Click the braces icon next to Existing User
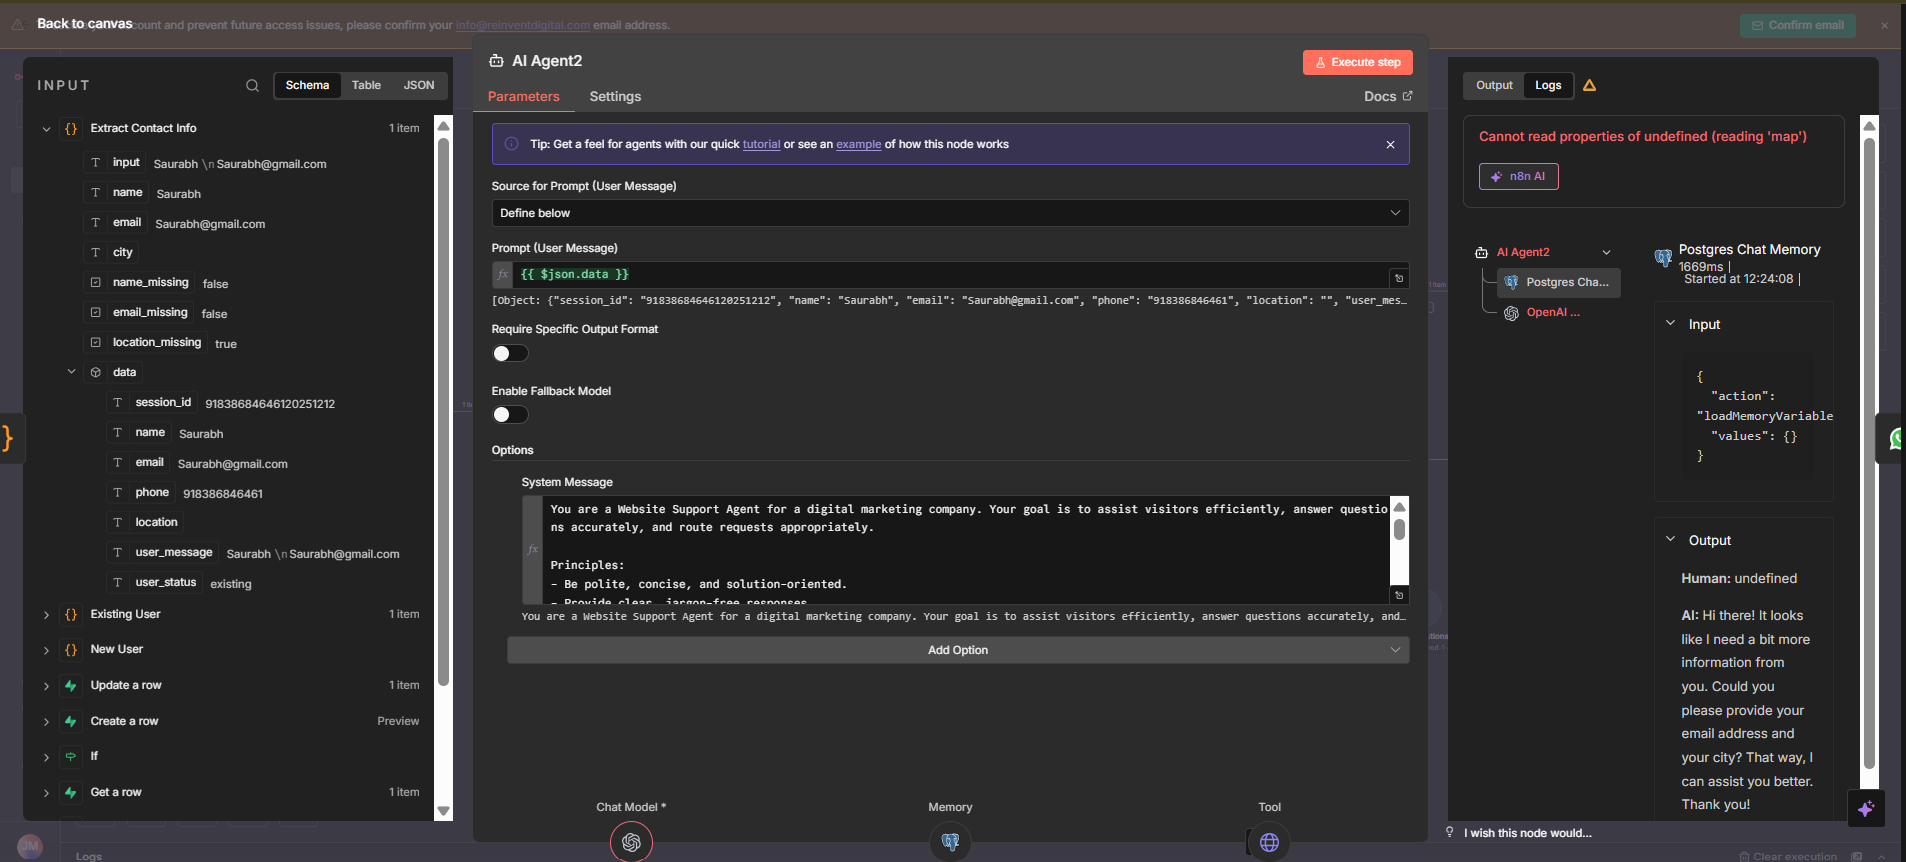The width and height of the screenshot is (1906, 862). (x=71, y=615)
